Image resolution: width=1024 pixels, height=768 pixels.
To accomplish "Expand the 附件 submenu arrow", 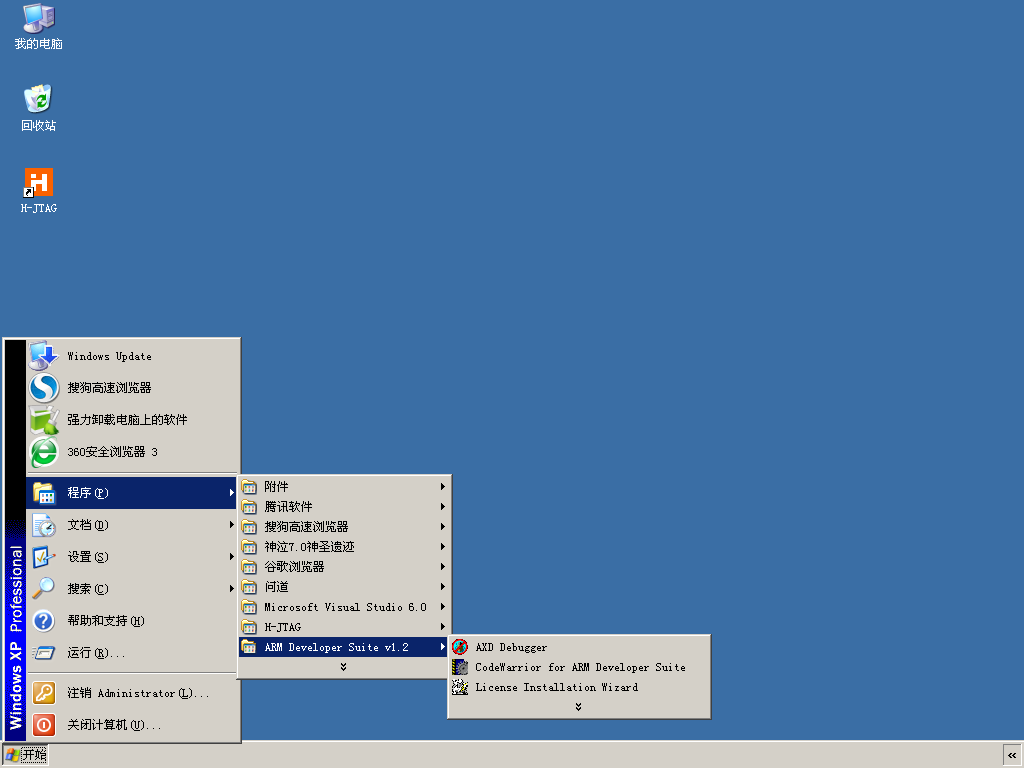I will click(x=442, y=487).
